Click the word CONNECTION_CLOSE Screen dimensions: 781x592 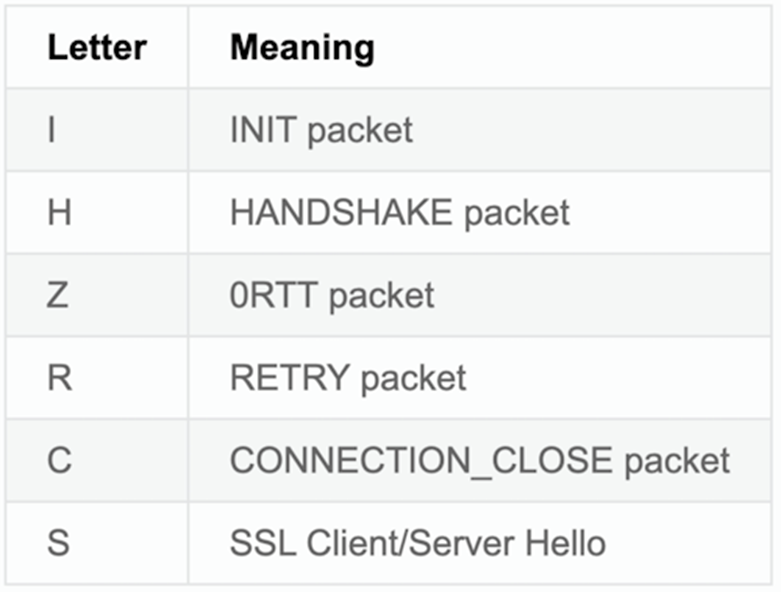[421, 461]
